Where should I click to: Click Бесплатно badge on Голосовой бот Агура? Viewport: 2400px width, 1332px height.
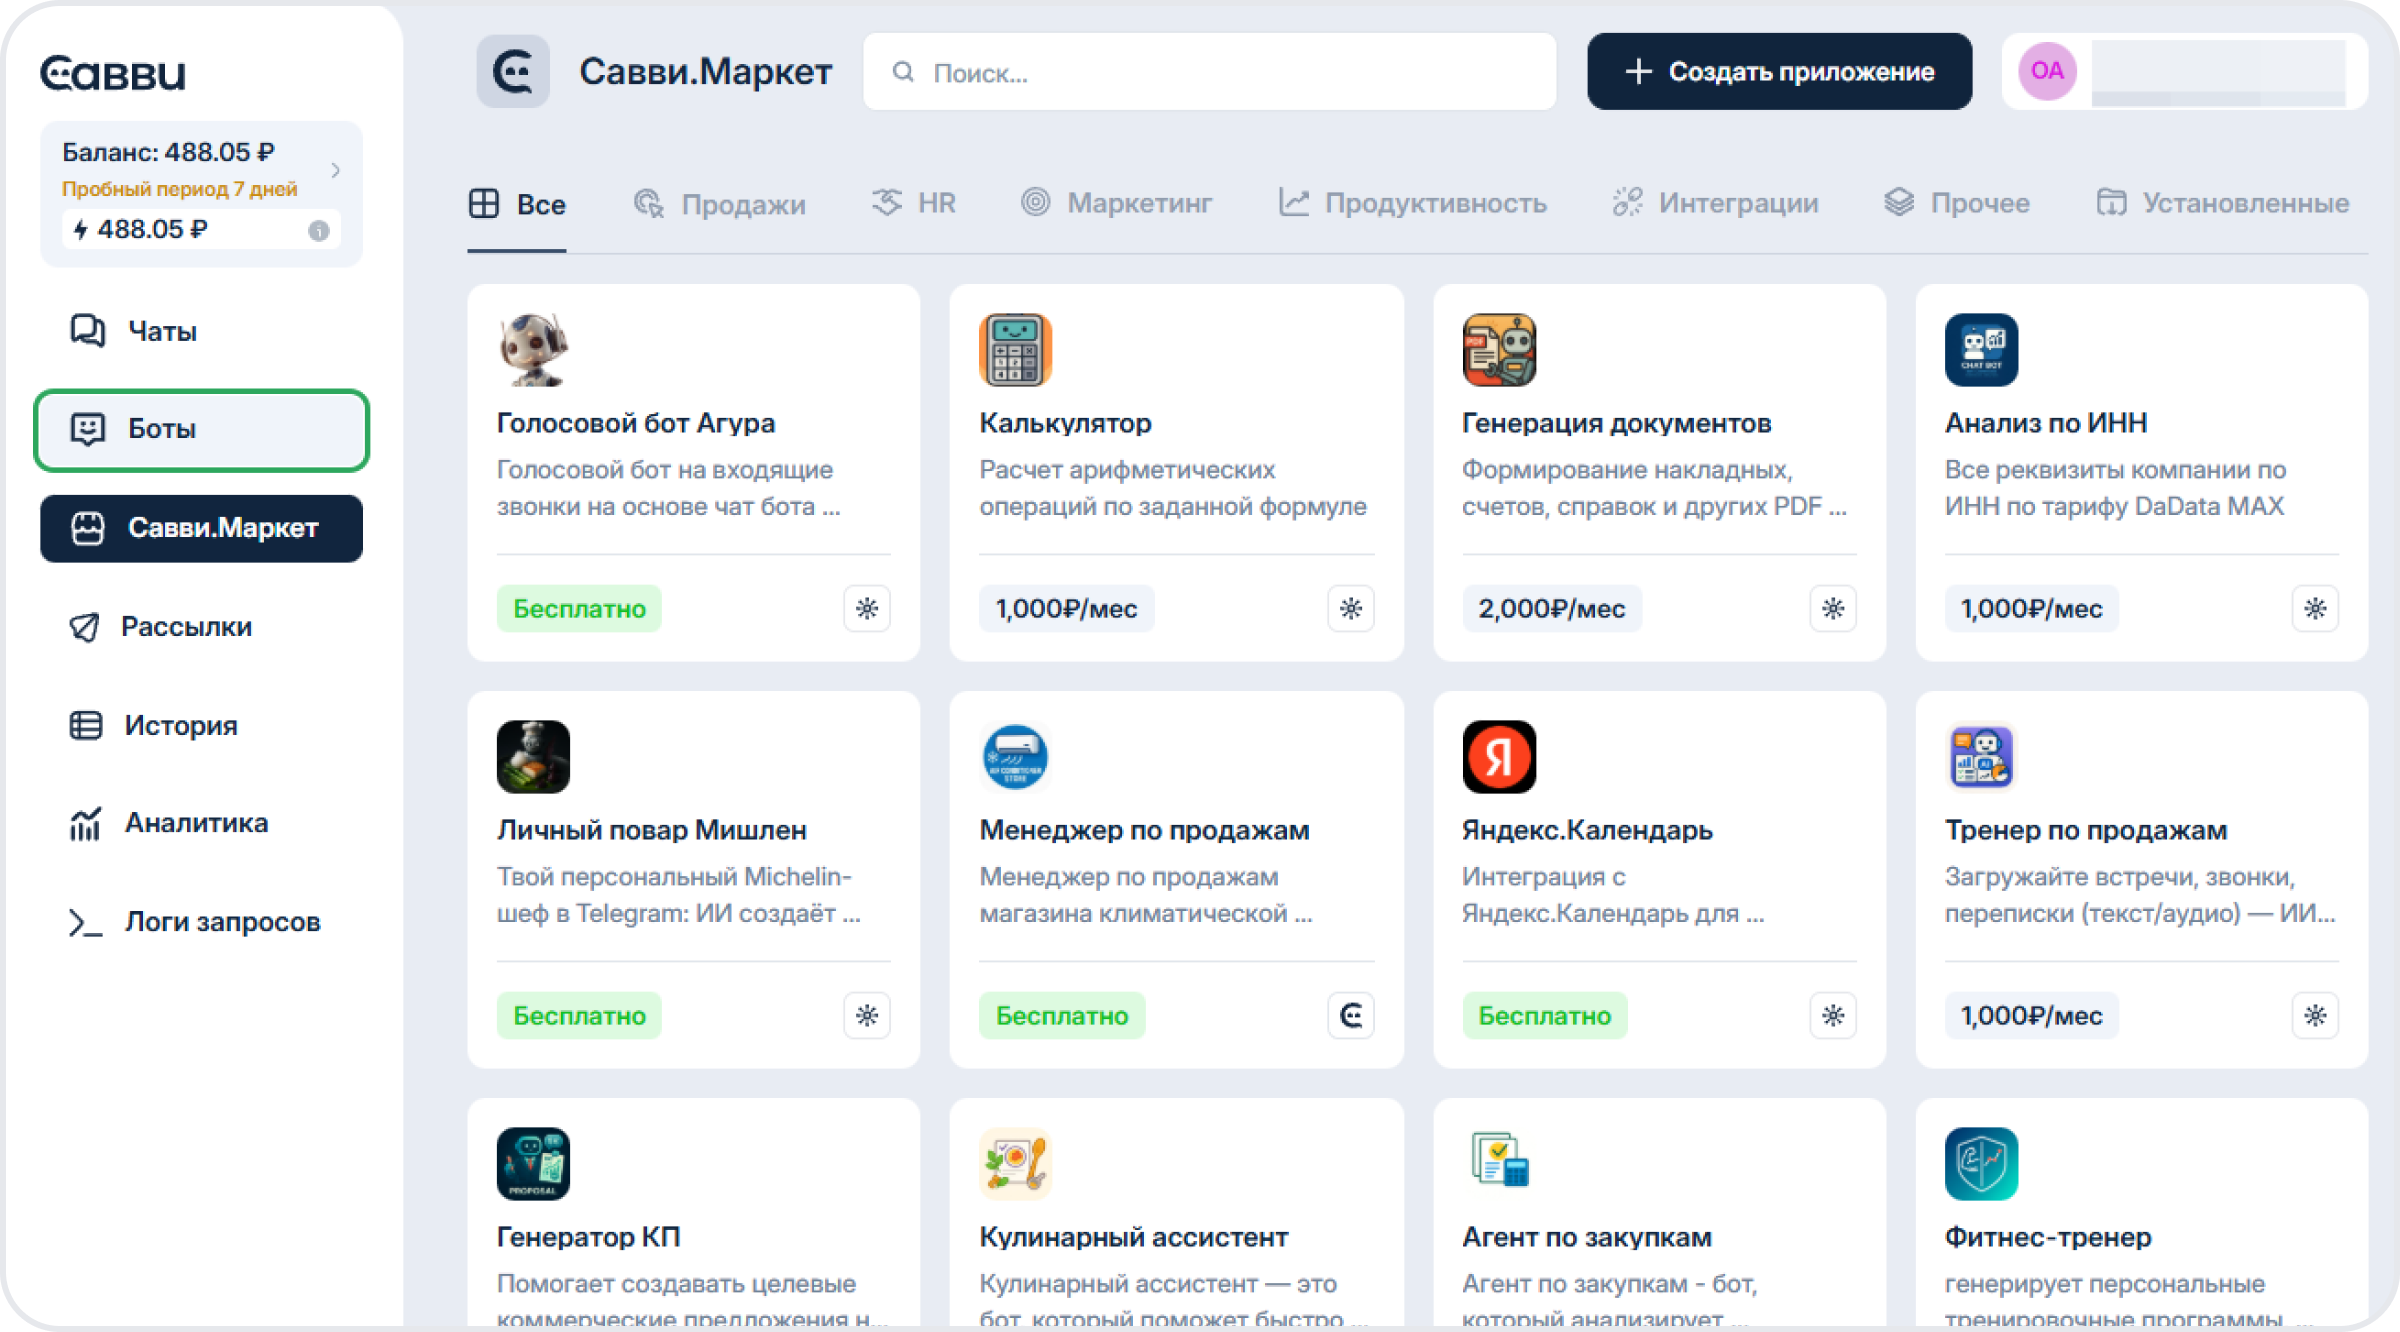(579, 608)
